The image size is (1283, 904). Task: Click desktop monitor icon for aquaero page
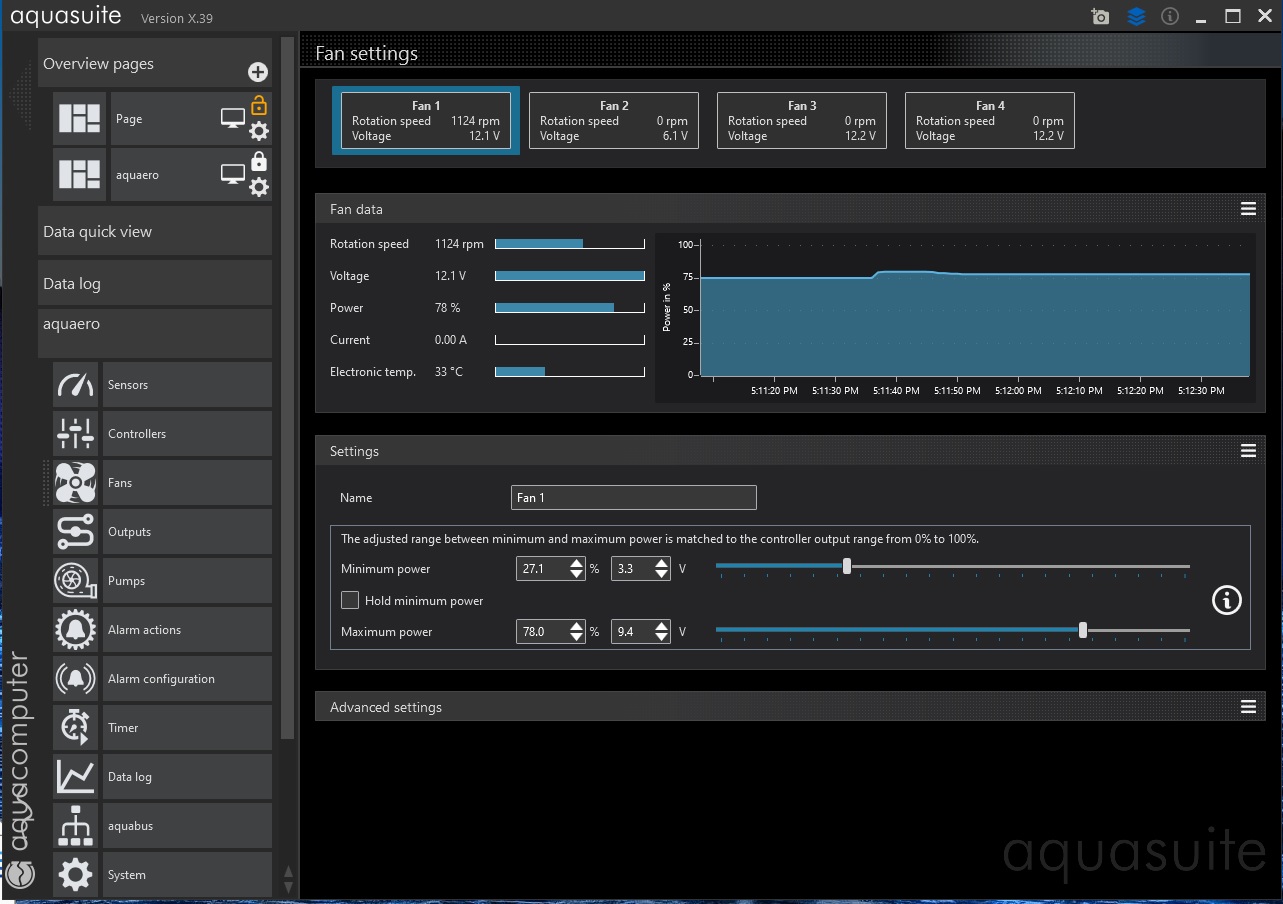pos(233,175)
